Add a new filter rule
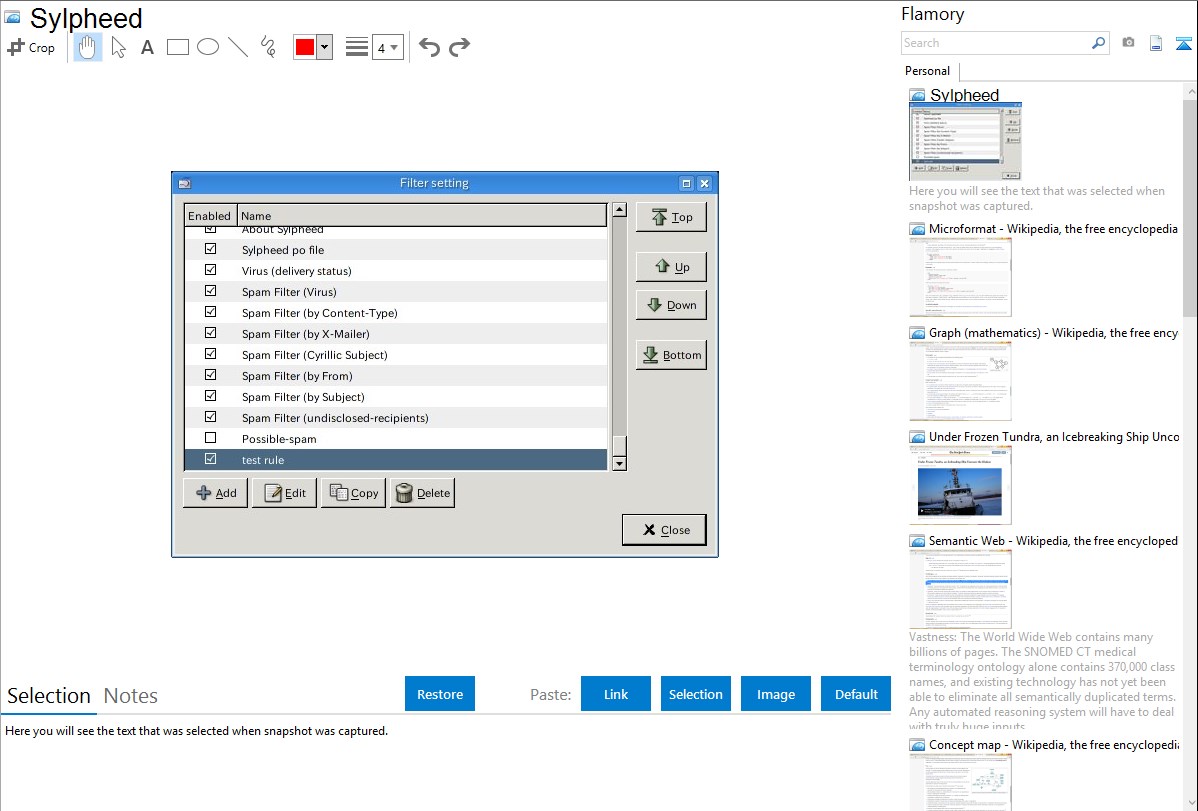This screenshot has height=811, width=1198. (215, 493)
